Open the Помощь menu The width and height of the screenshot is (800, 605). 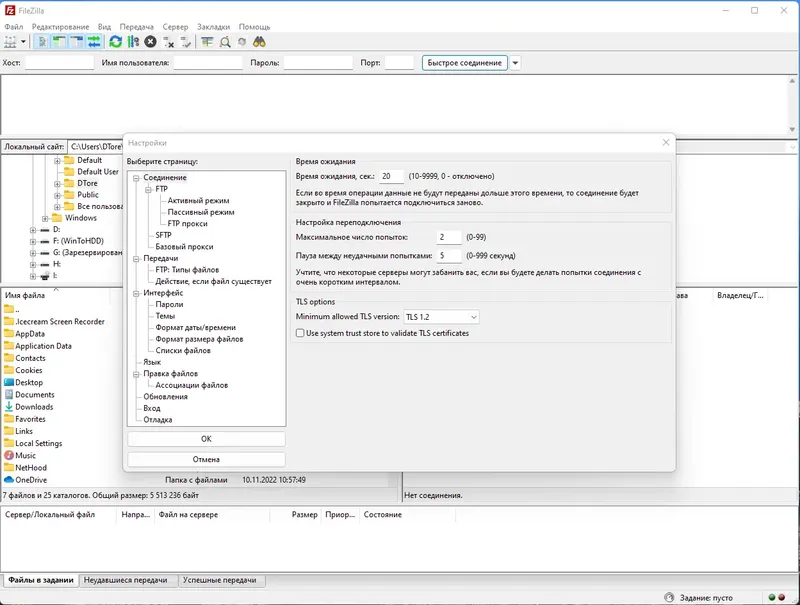coord(254,27)
